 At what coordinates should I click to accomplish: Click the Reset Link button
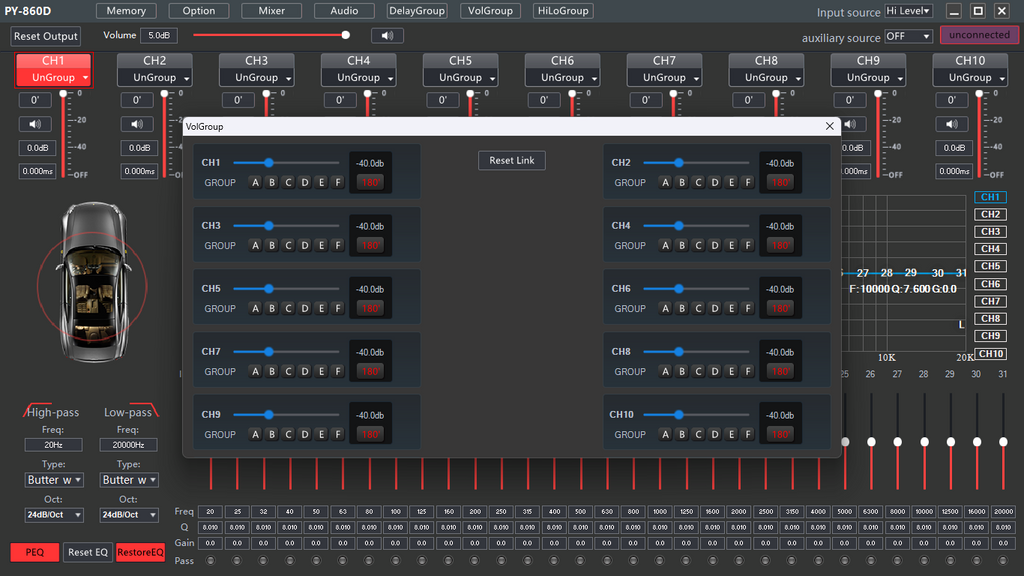tap(512, 160)
